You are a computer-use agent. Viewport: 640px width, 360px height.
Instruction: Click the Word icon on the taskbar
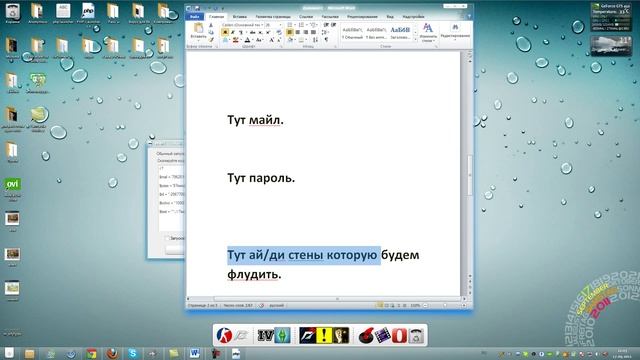tap(194, 353)
